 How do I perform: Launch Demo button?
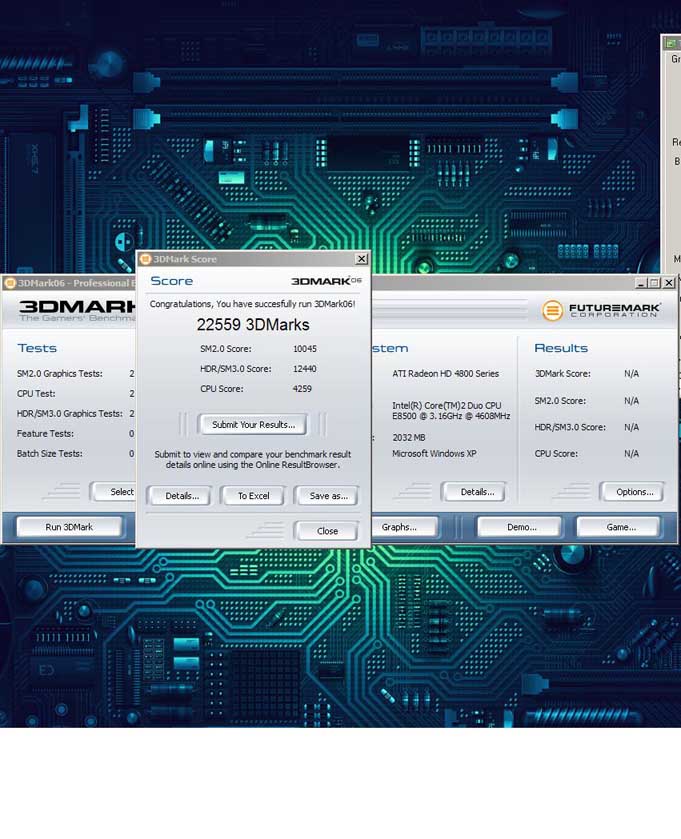click(x=521, y=527)
